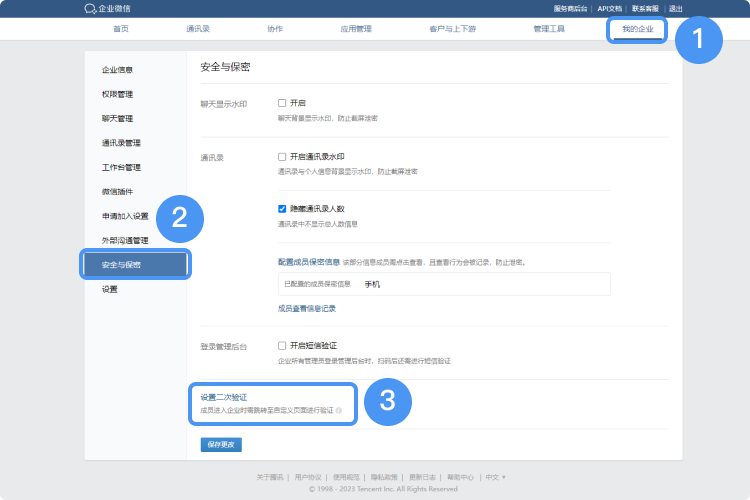Click the blue number 1 badge
Screen dimensions: 750x500
point(697,41)
